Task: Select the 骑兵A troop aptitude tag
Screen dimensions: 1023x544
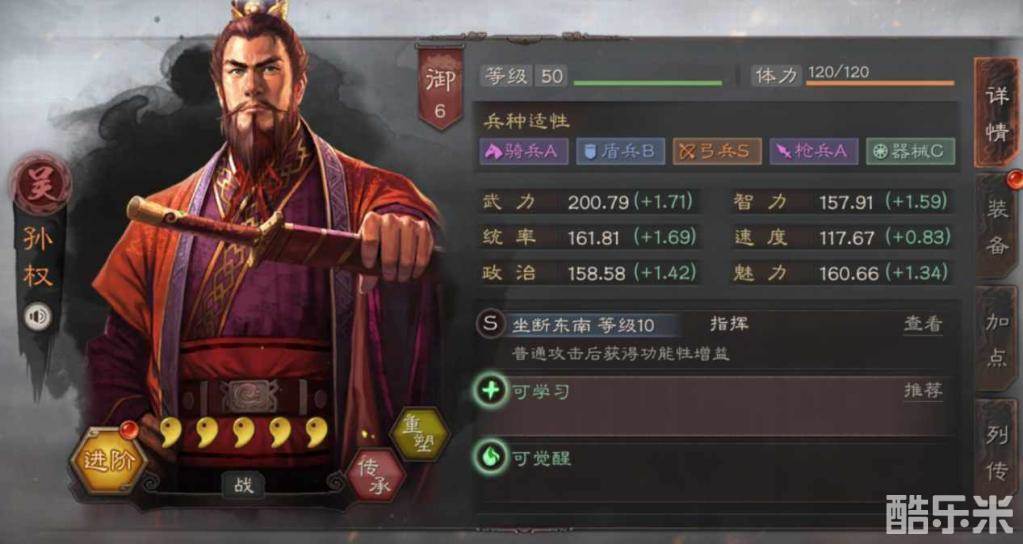Action: [524, 151]
